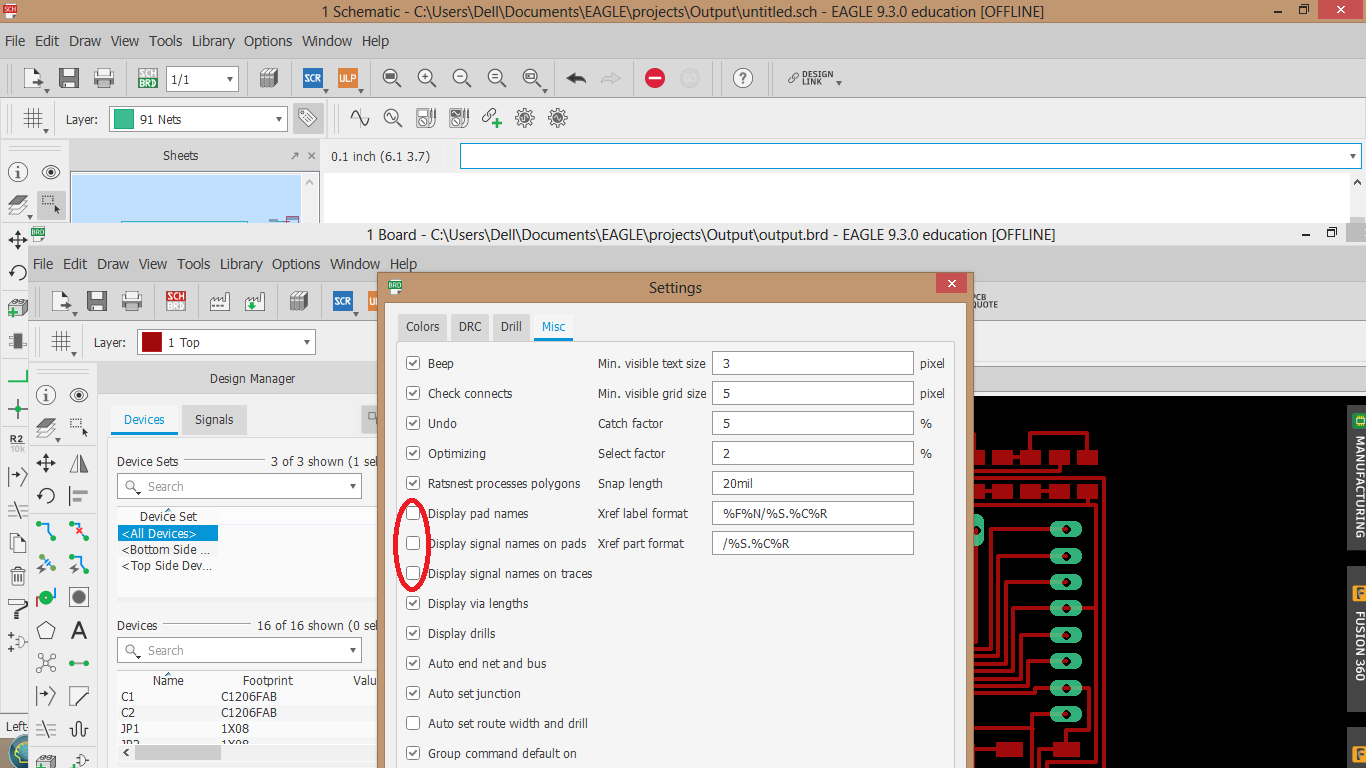The width and height of the screenshot is (1366, 768).
Task: Click Save icon in Board toolbar
Action: [97, 301]
